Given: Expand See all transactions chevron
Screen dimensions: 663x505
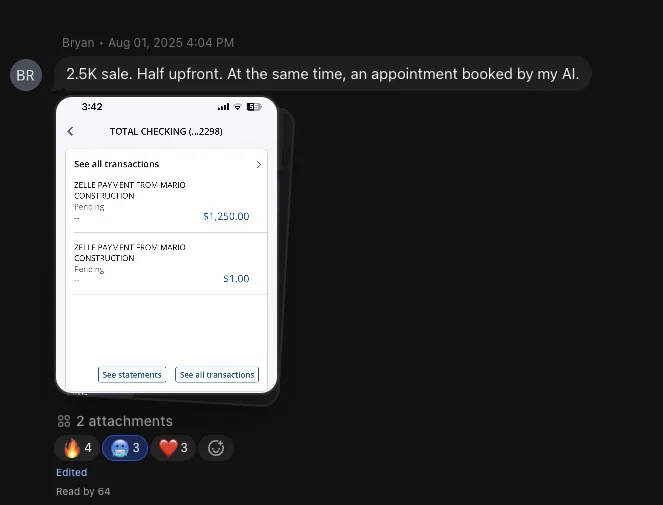Looking at the screenshot, I should point(259,165).
